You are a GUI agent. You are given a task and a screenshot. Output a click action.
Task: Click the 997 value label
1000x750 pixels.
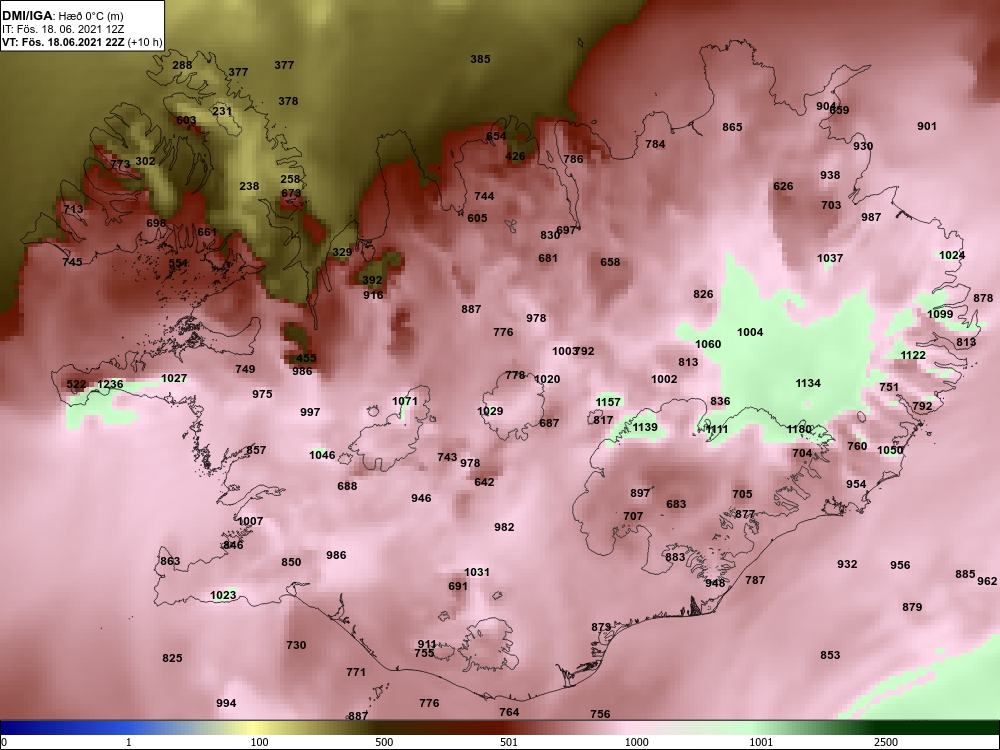coord(310,412)
